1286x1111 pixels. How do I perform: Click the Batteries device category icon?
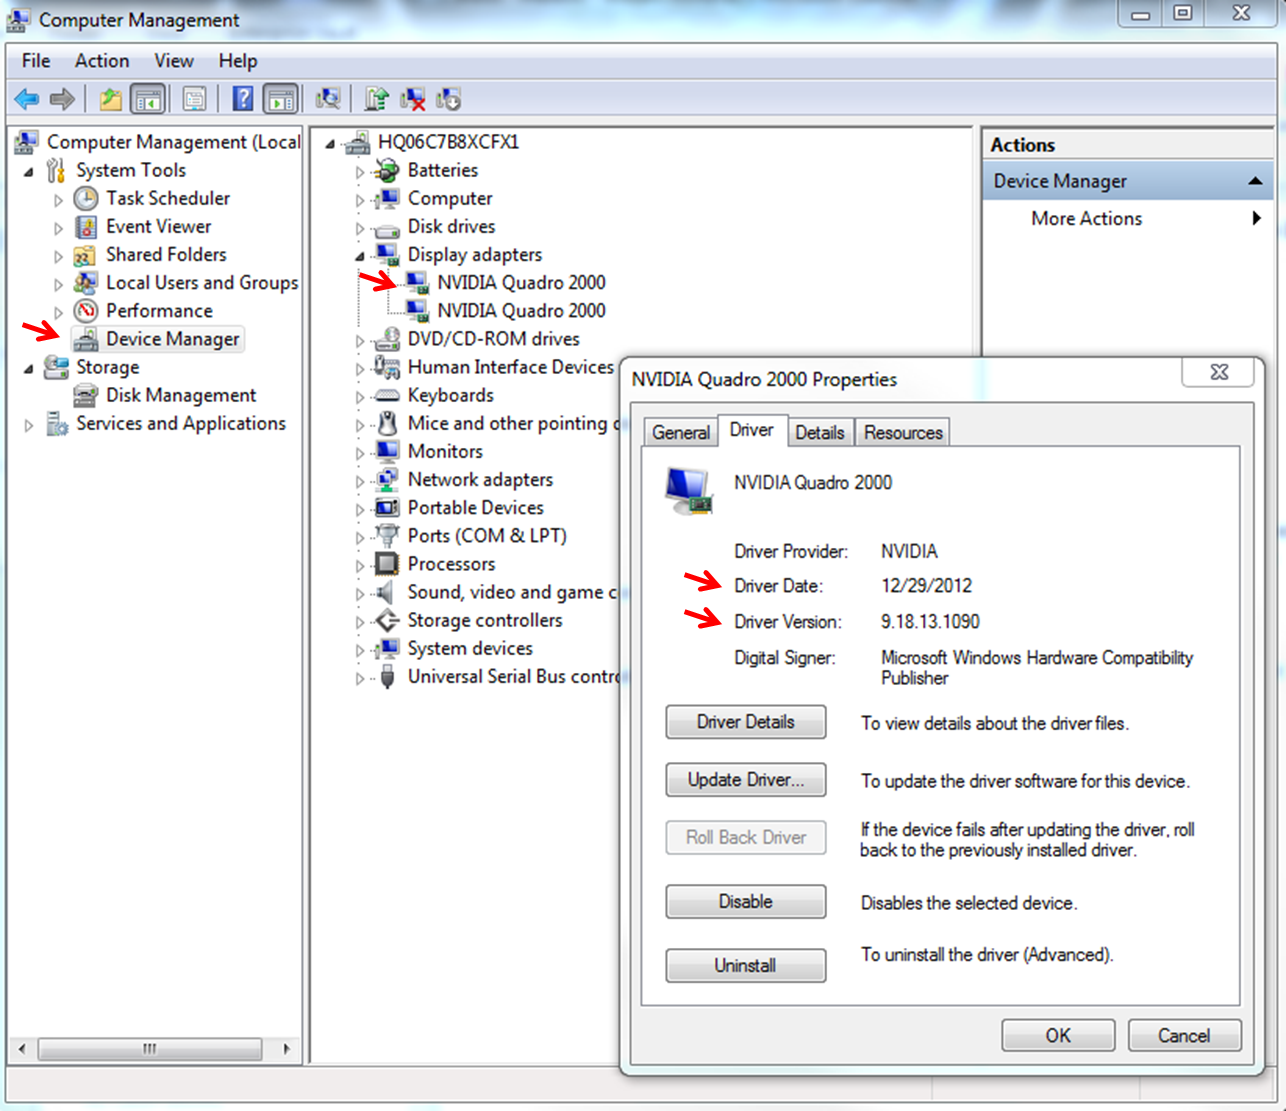[387, 170]
